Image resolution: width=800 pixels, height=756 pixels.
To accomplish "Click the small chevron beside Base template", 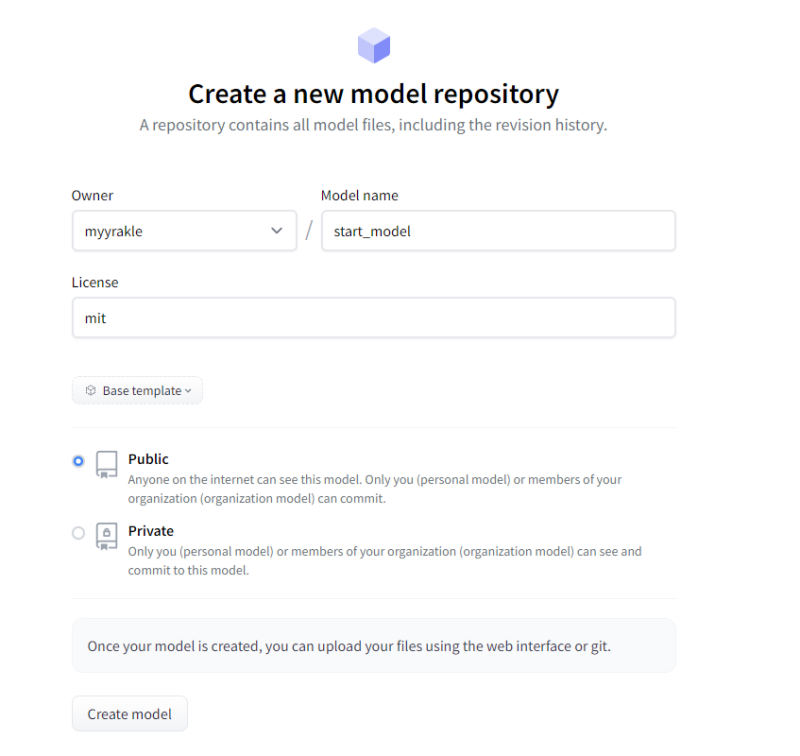I will 188,391.
